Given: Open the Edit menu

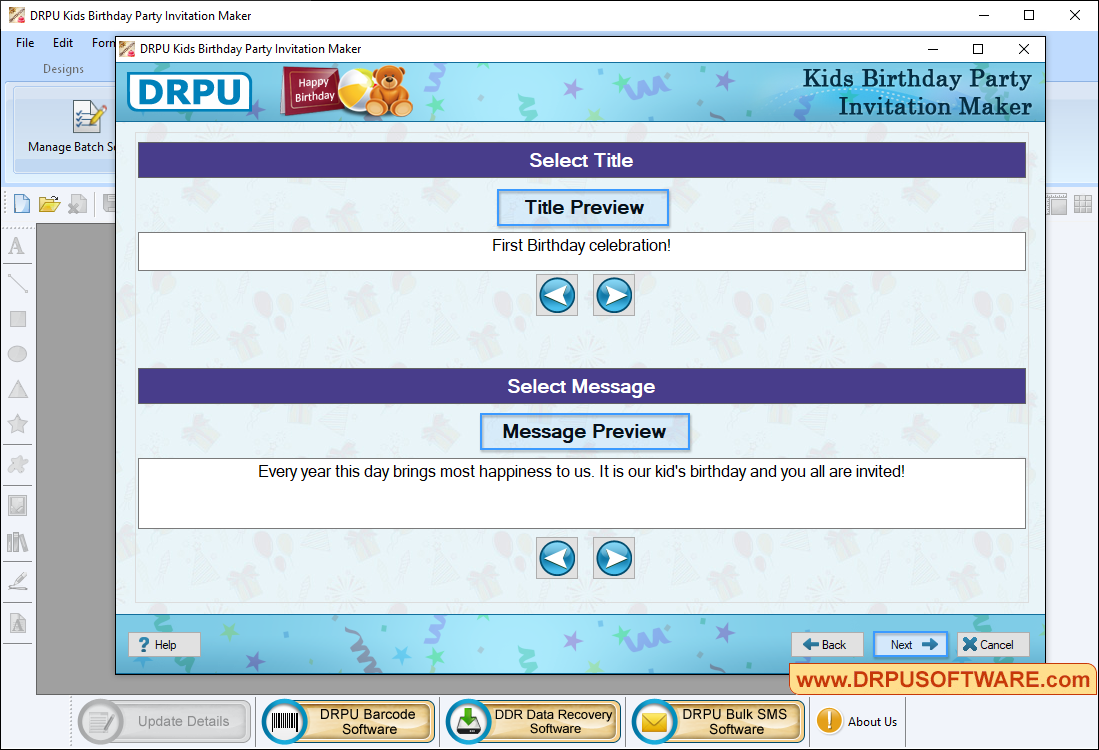Looking at the screenshot, I should (x=62, y=43).
